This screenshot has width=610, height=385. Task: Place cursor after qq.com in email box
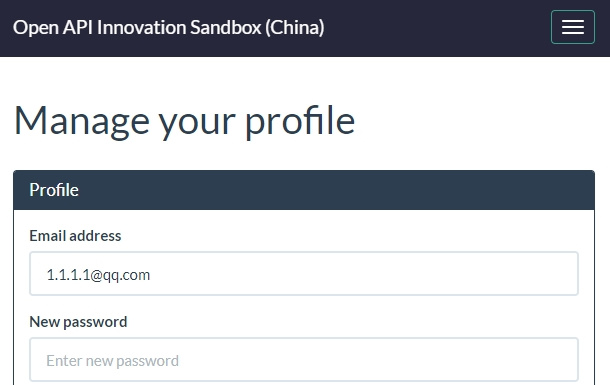click(x=151, y=275)
